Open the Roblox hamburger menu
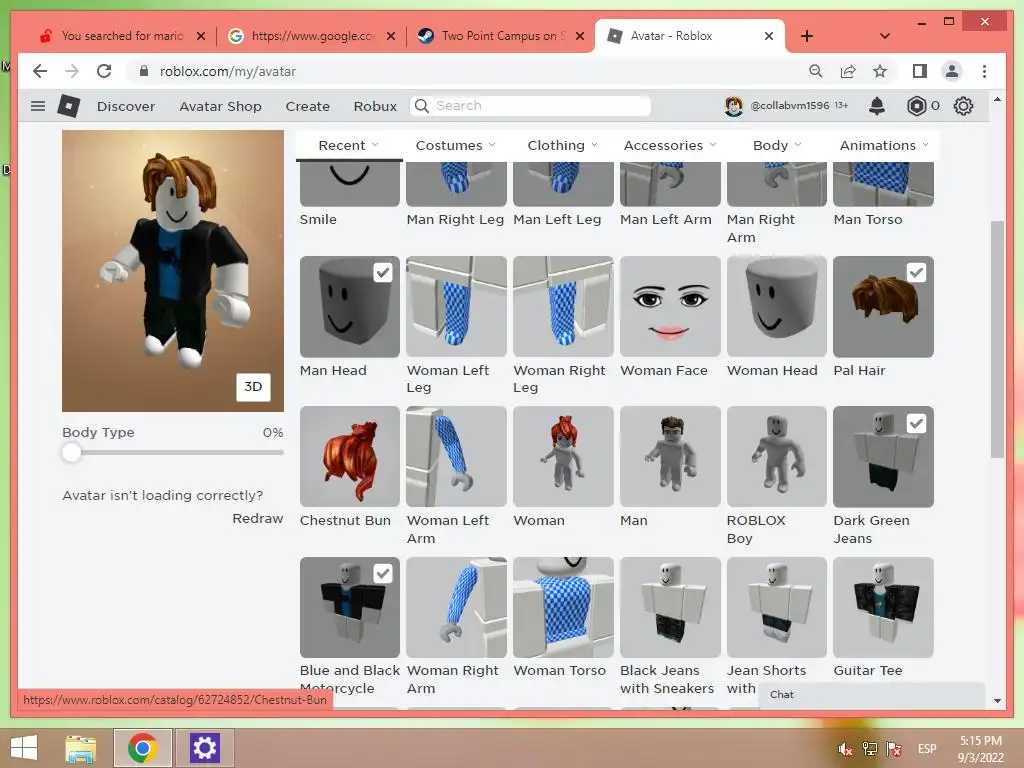The width and height of the screenshot is (1024, 768). [38, 106]
